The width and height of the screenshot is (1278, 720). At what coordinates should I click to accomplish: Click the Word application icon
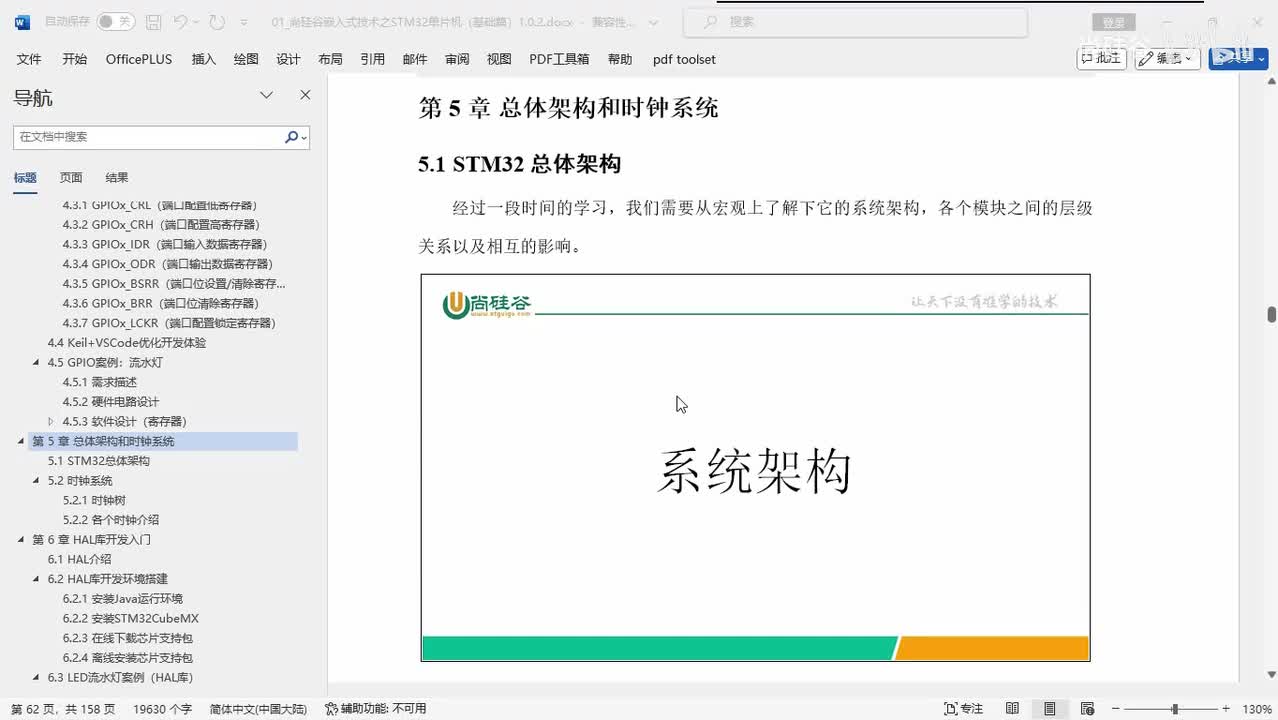(22, 21)
